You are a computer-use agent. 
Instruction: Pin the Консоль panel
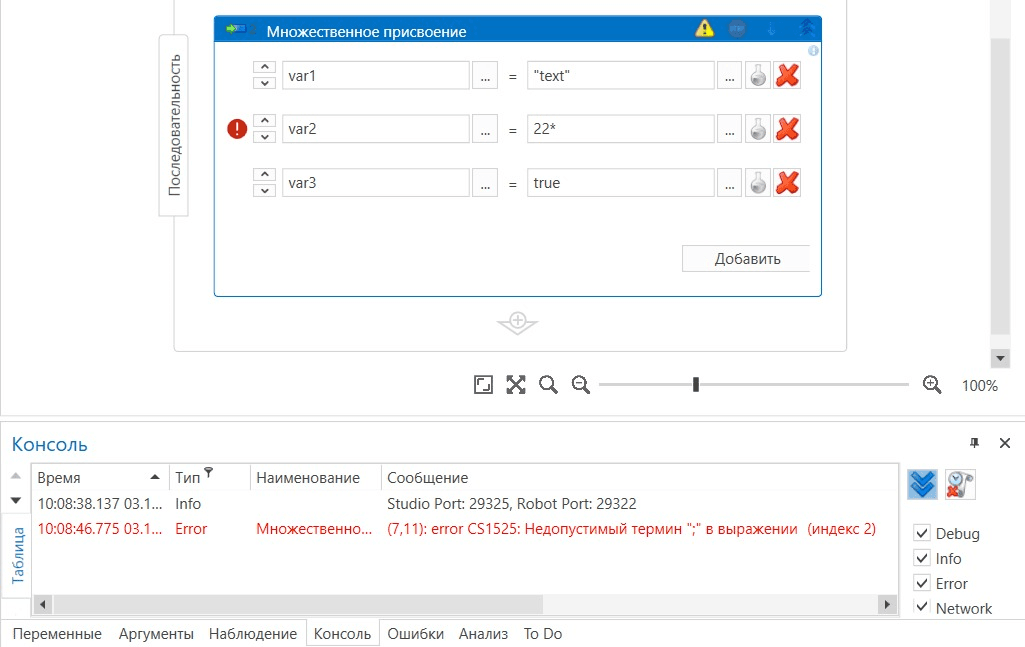(975, 443)
